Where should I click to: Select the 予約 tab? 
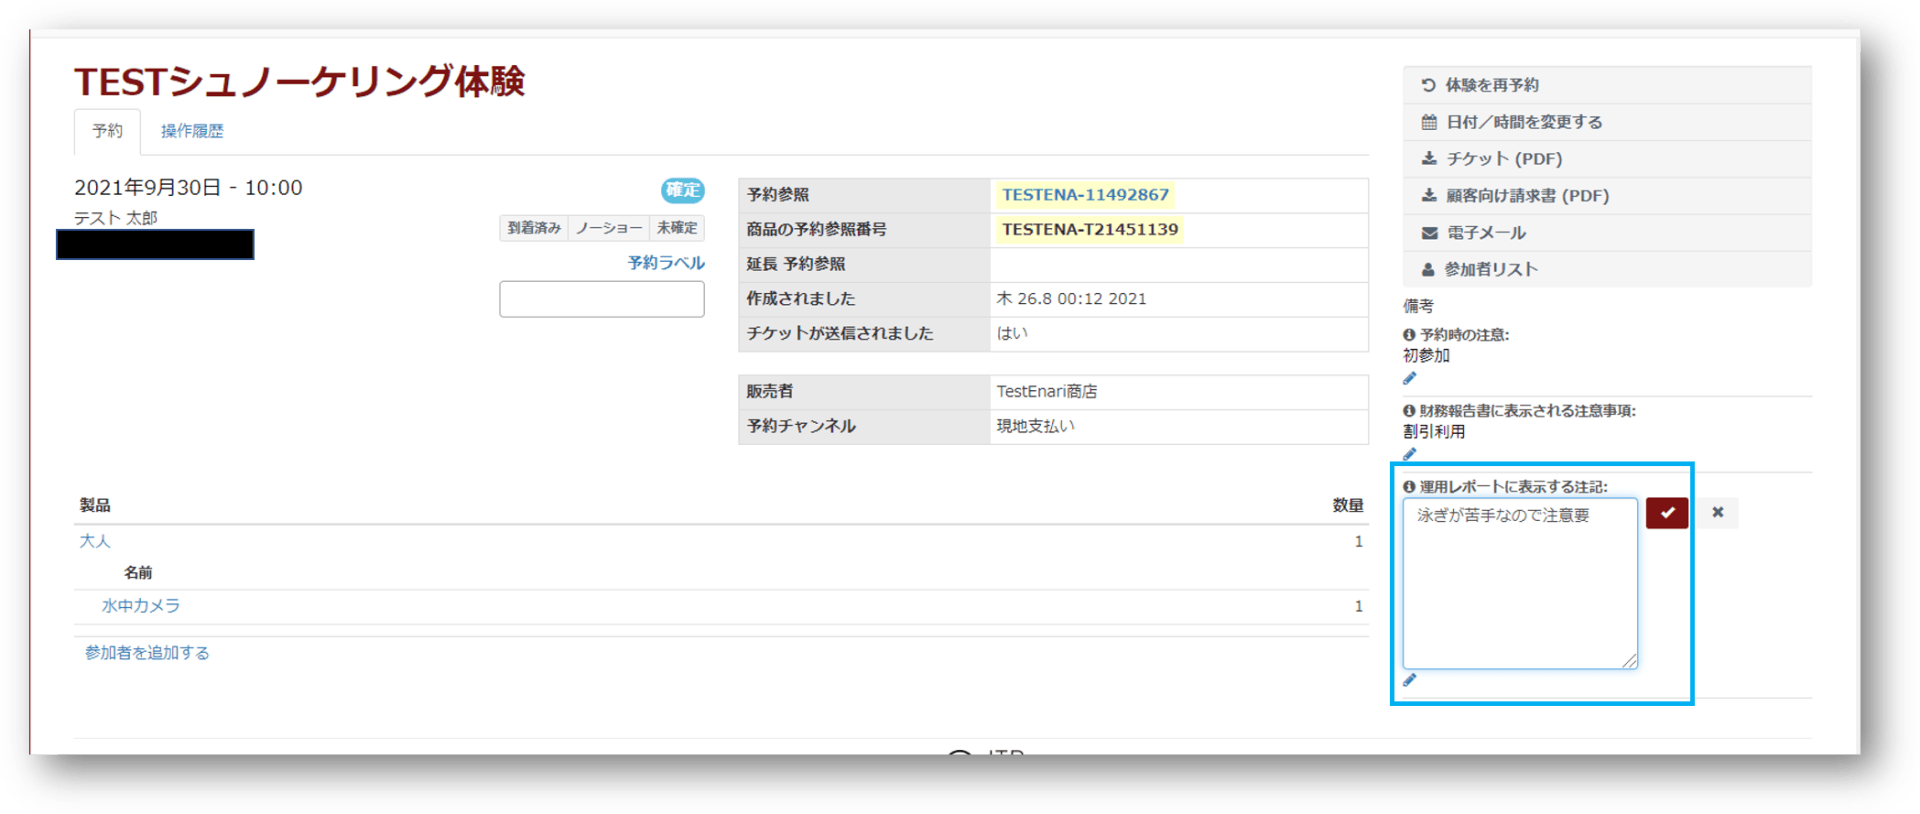107,131
